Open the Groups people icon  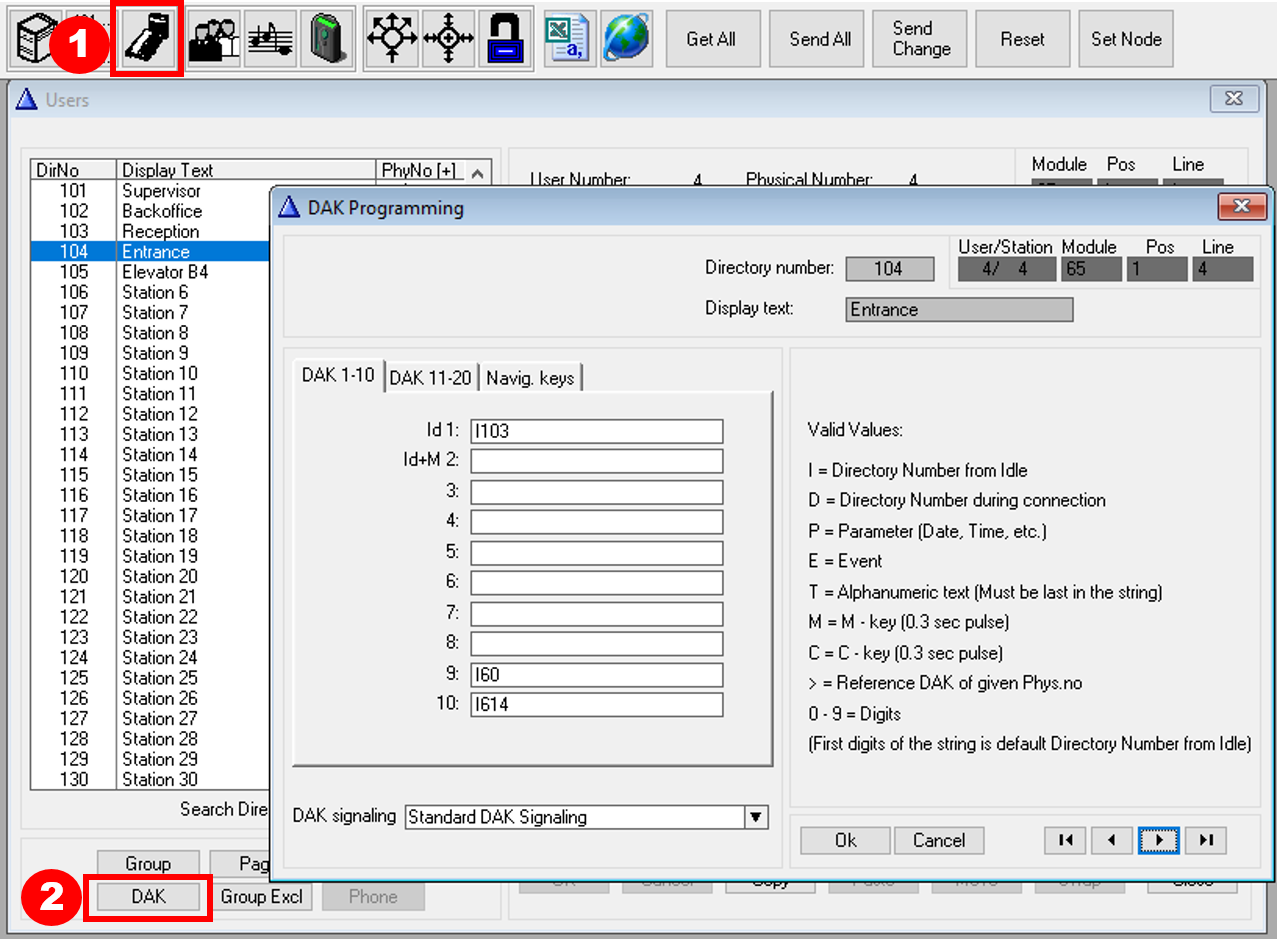click(x=213, y=39)
